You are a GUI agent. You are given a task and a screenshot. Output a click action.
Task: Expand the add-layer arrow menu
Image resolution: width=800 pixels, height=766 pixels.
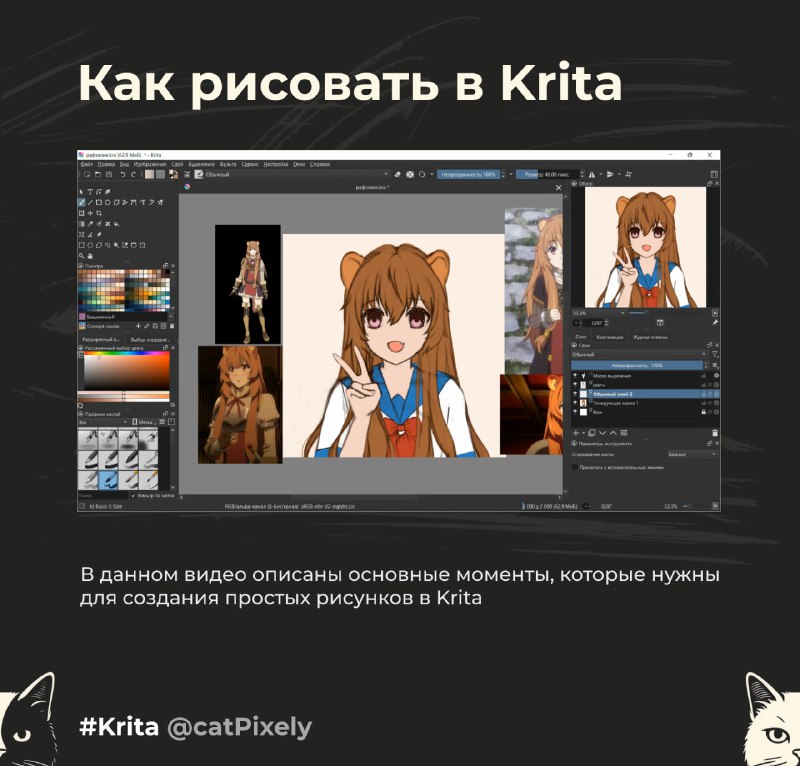click(x=583, y=433)
